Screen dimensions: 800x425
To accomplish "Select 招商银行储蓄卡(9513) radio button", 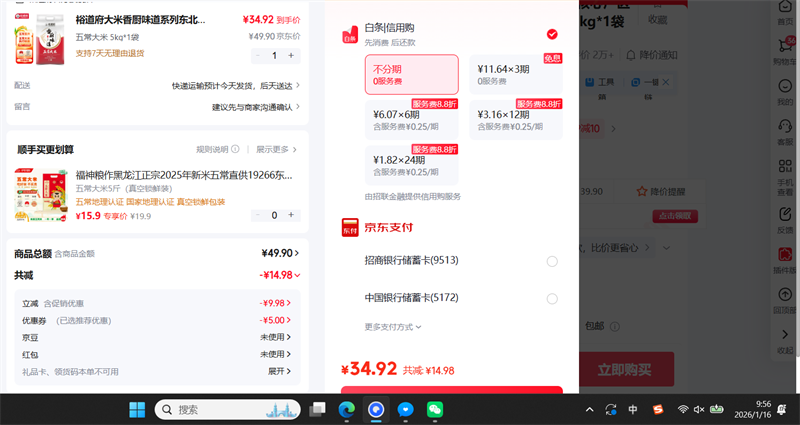I will pos(552,261).
